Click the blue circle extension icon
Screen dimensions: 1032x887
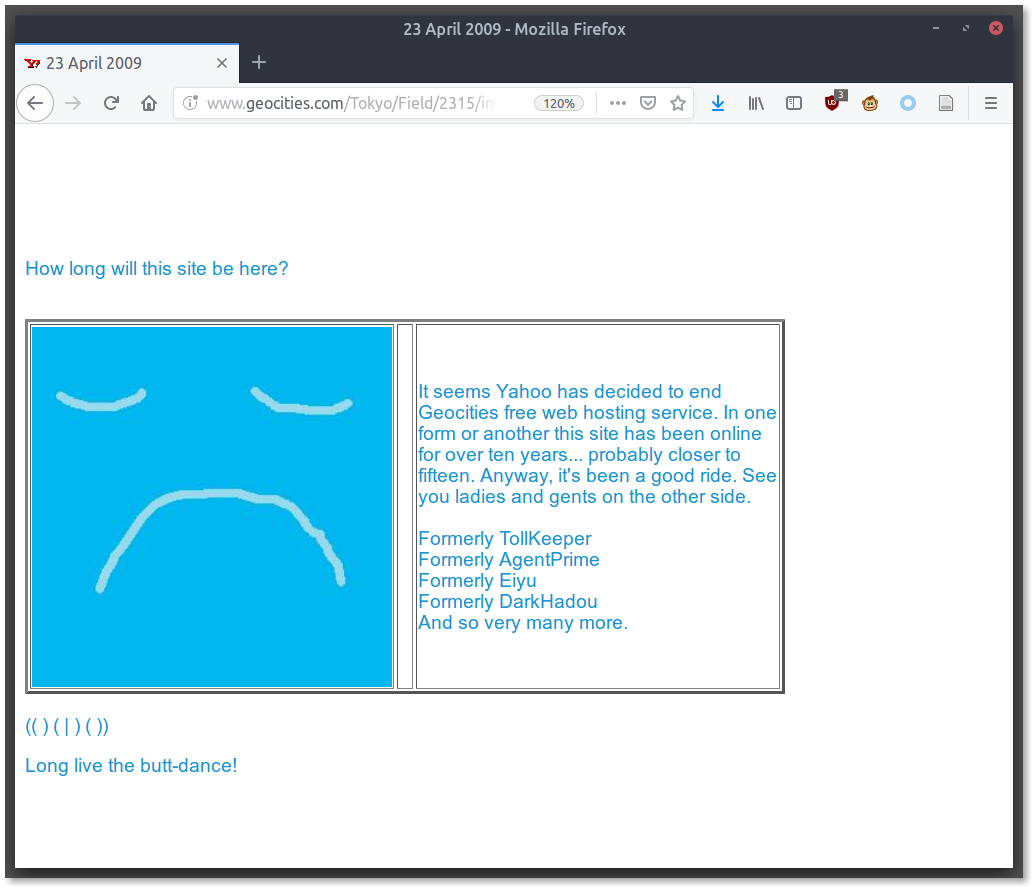[x=908, y=103]
